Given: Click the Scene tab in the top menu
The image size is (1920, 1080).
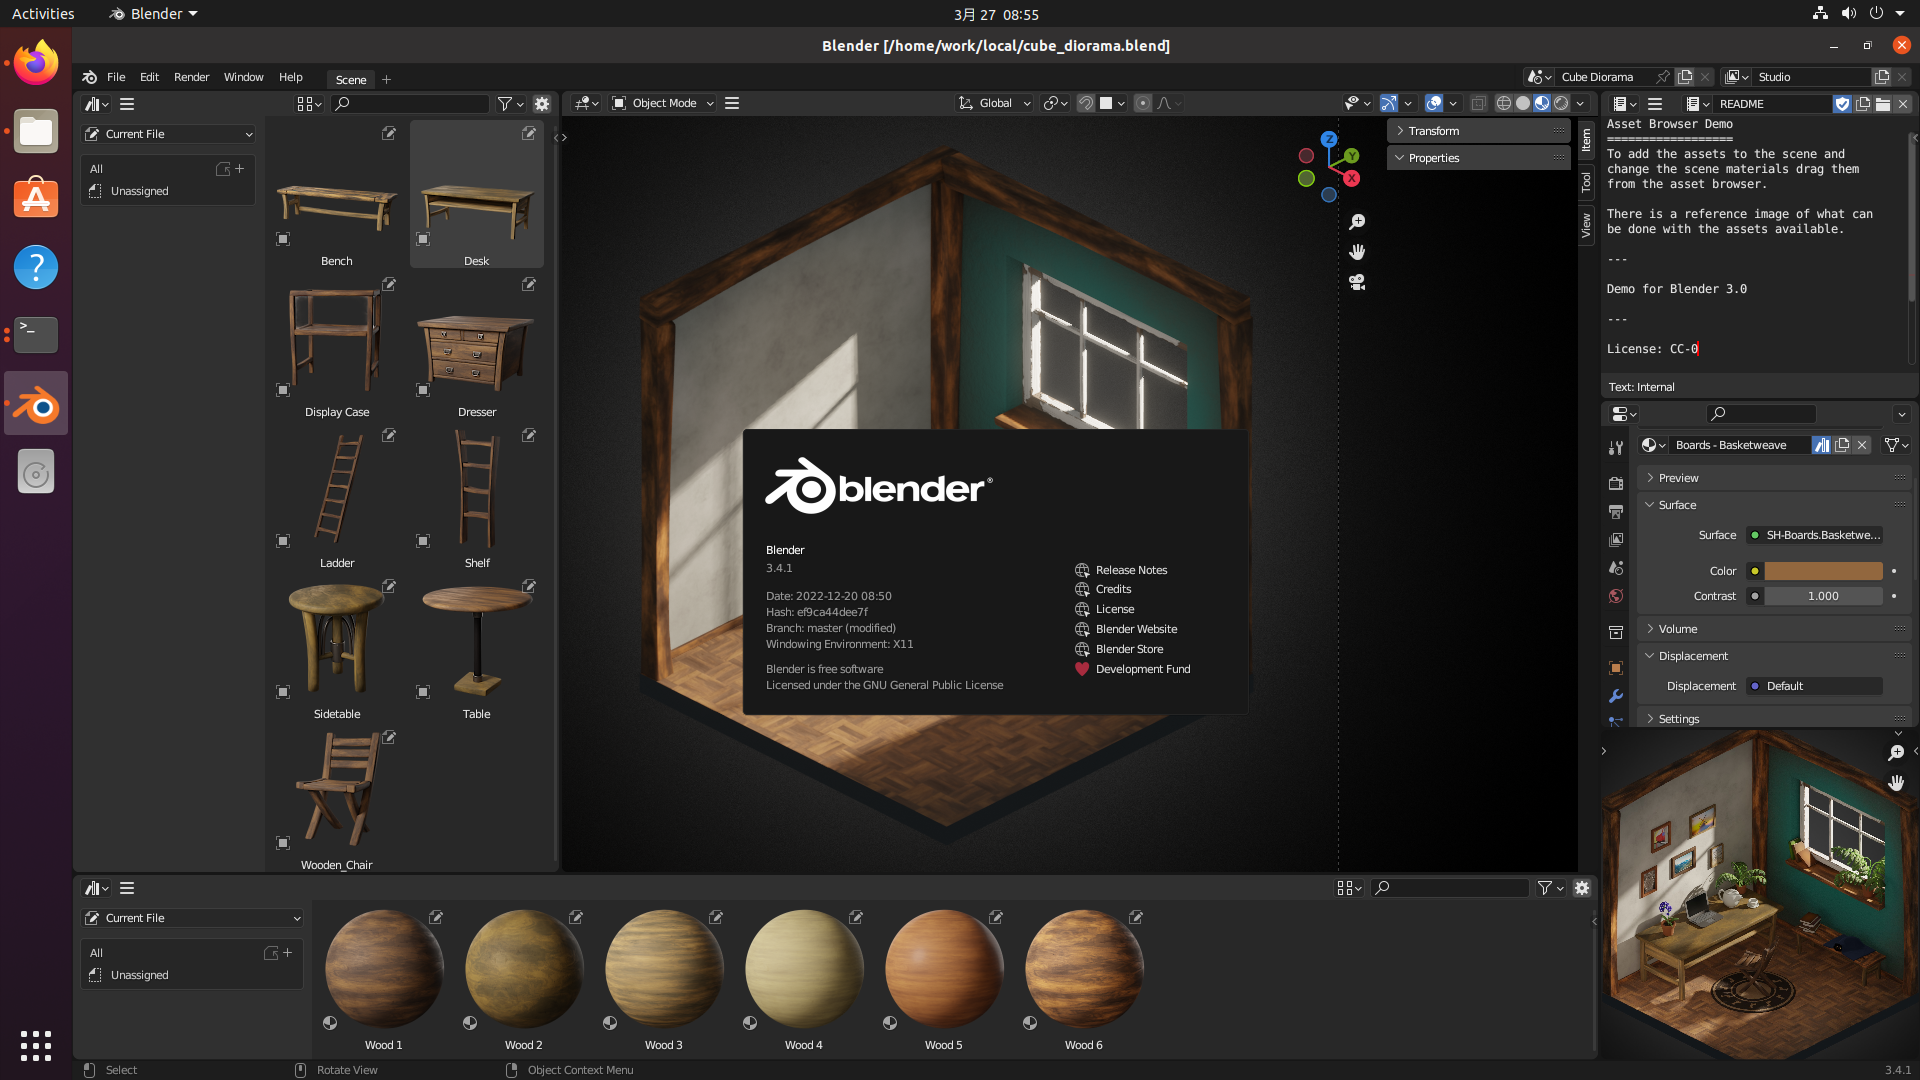Looking at the screenshot, I should pyautogui.click(x=349, y=80).
